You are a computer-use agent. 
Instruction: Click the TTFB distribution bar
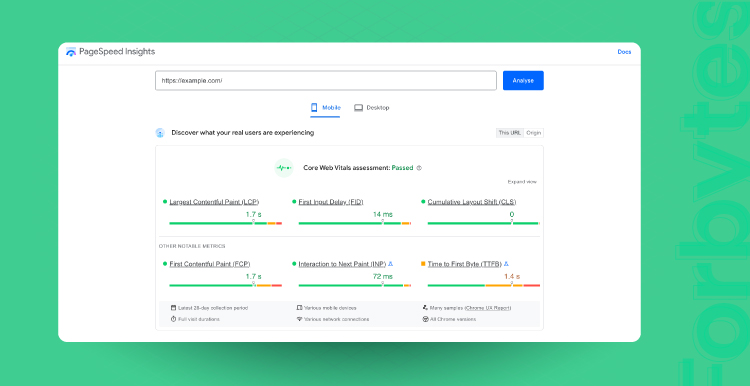484,286
